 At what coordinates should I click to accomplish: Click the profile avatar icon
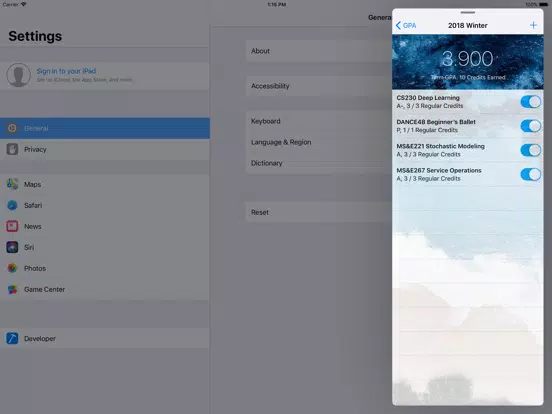point(18,75)
